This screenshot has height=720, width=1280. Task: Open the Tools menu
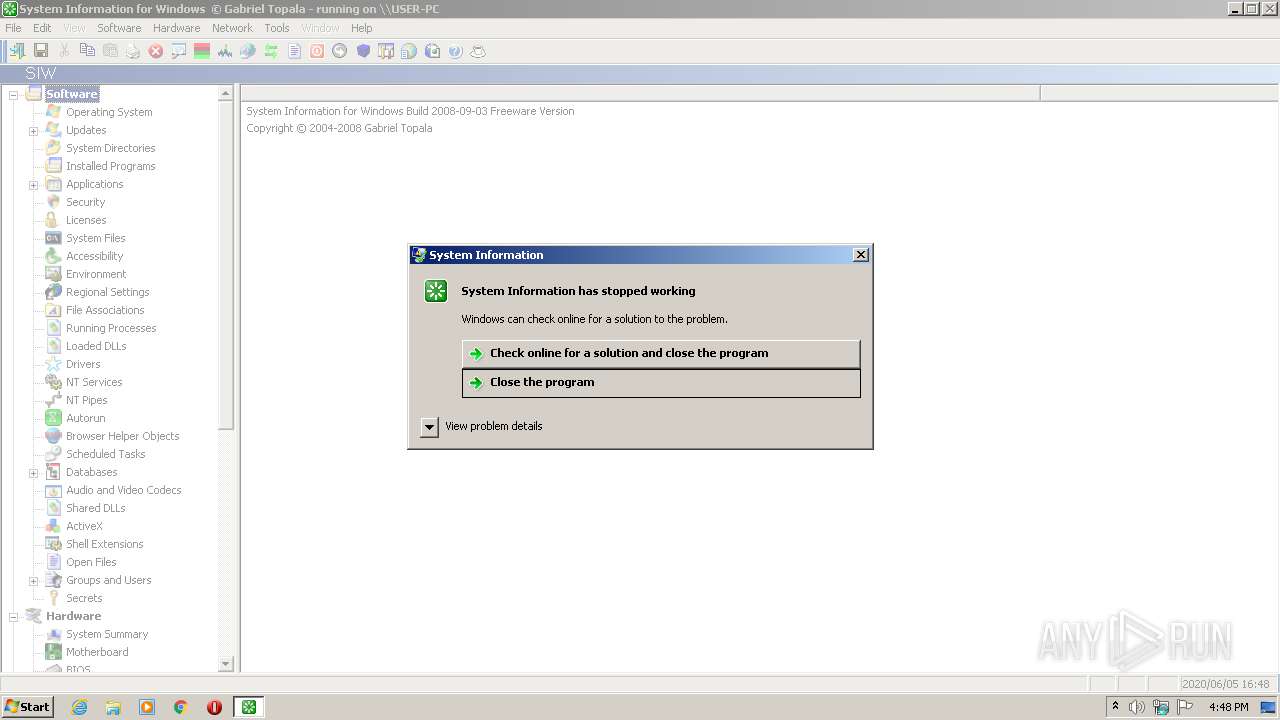[x=277, y=28]
